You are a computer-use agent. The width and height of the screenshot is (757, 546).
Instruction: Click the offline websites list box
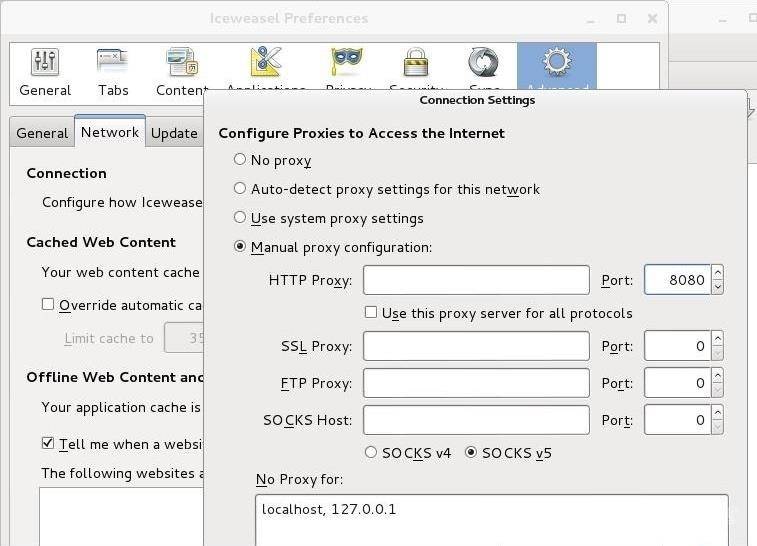(x=121, y=517)
